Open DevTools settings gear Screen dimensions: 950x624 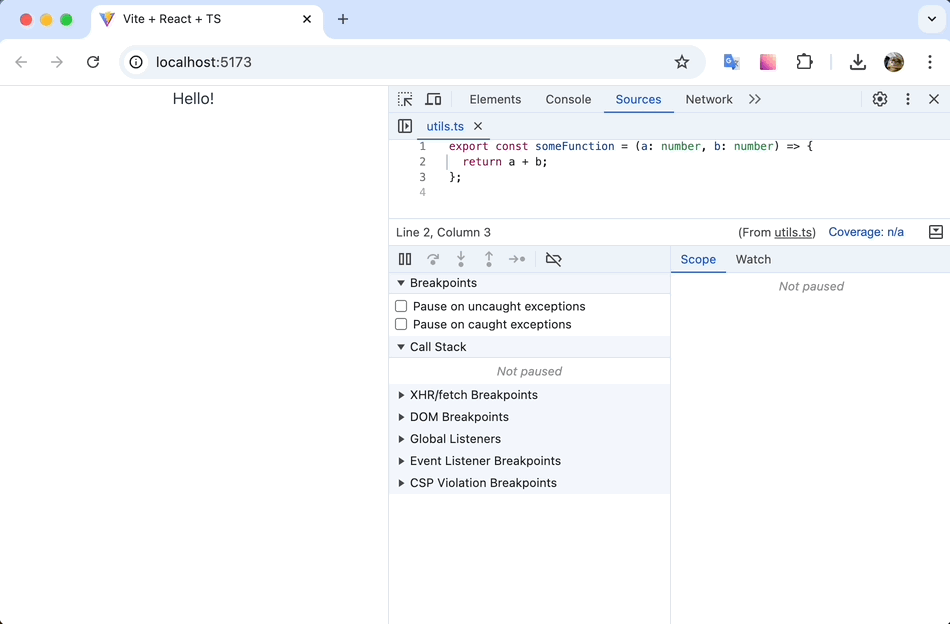click(880, 99)
